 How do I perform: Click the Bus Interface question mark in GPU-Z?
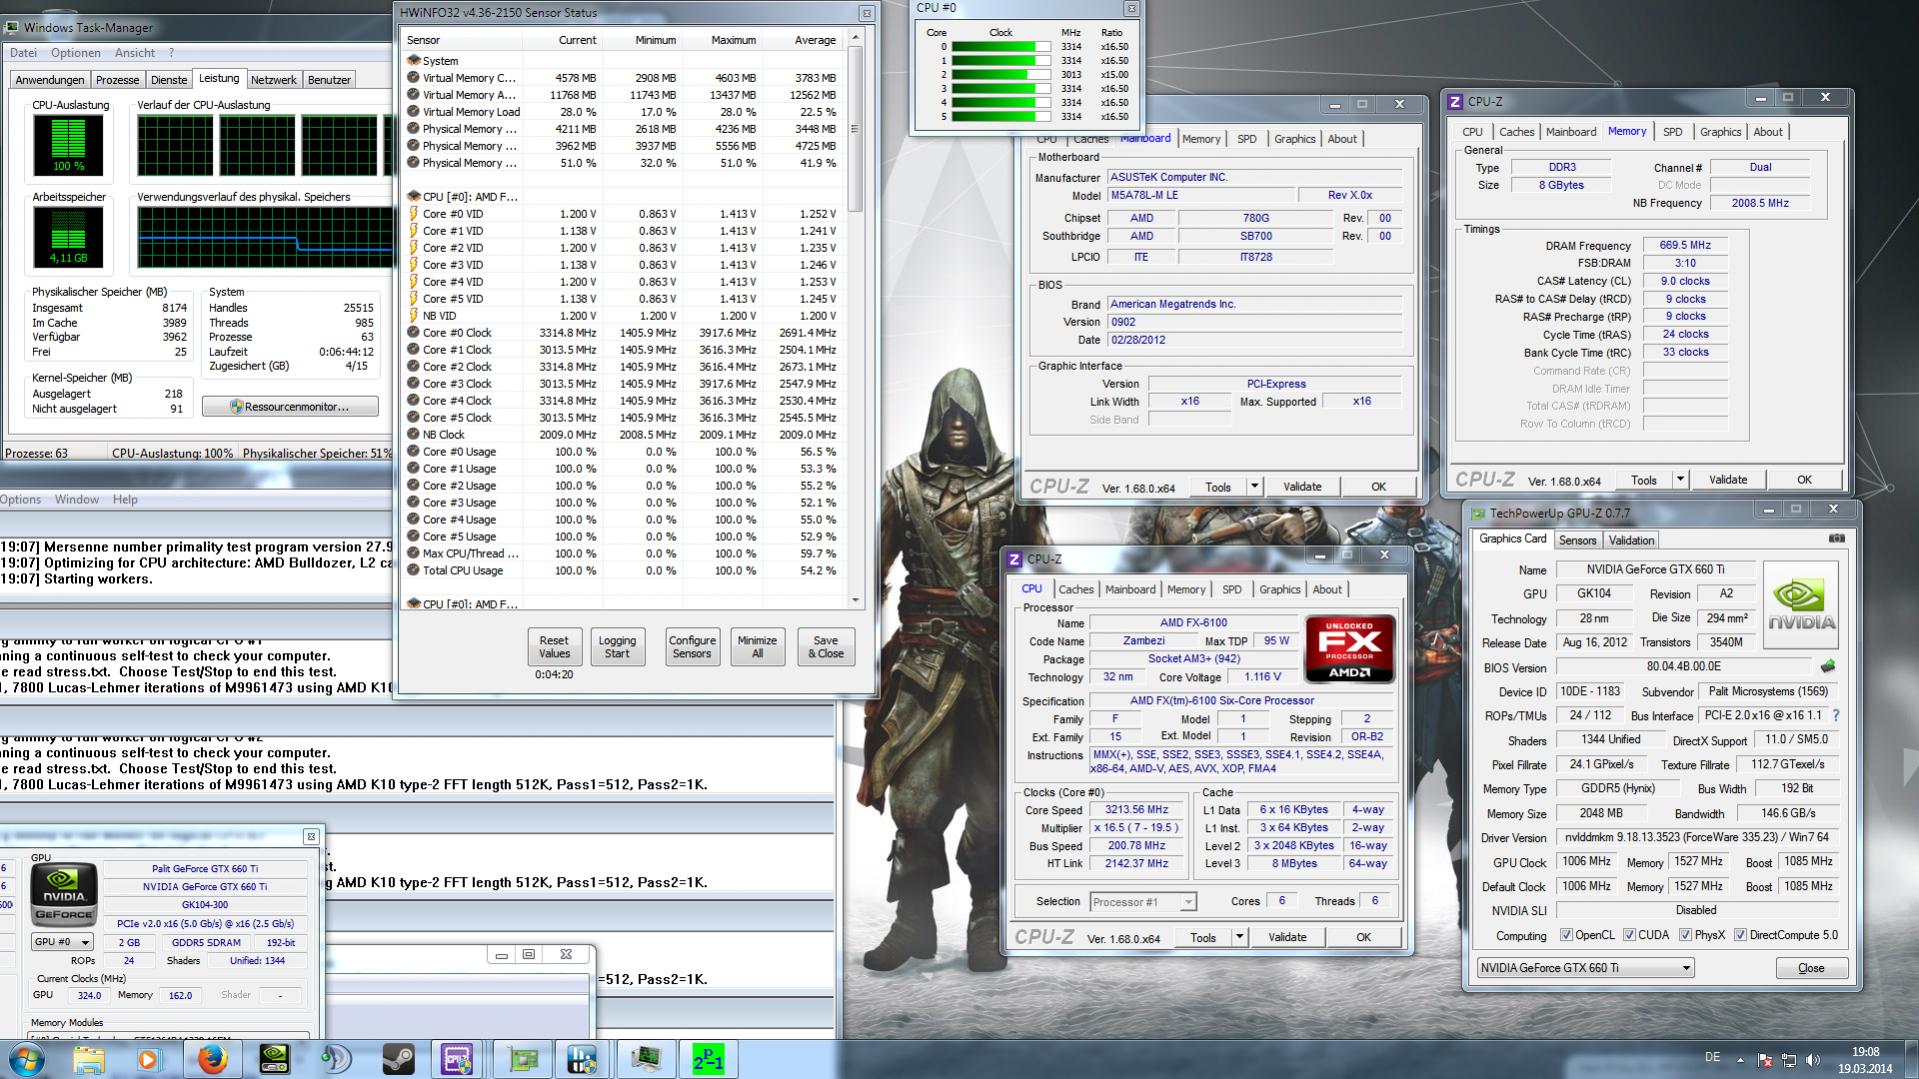click(x=1836, y=716)
